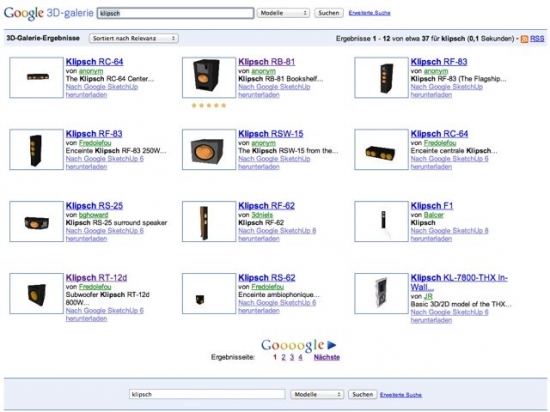Click the Klipsch RC-64 center speaker thumbnail by anonym

[x=36, y=77]
